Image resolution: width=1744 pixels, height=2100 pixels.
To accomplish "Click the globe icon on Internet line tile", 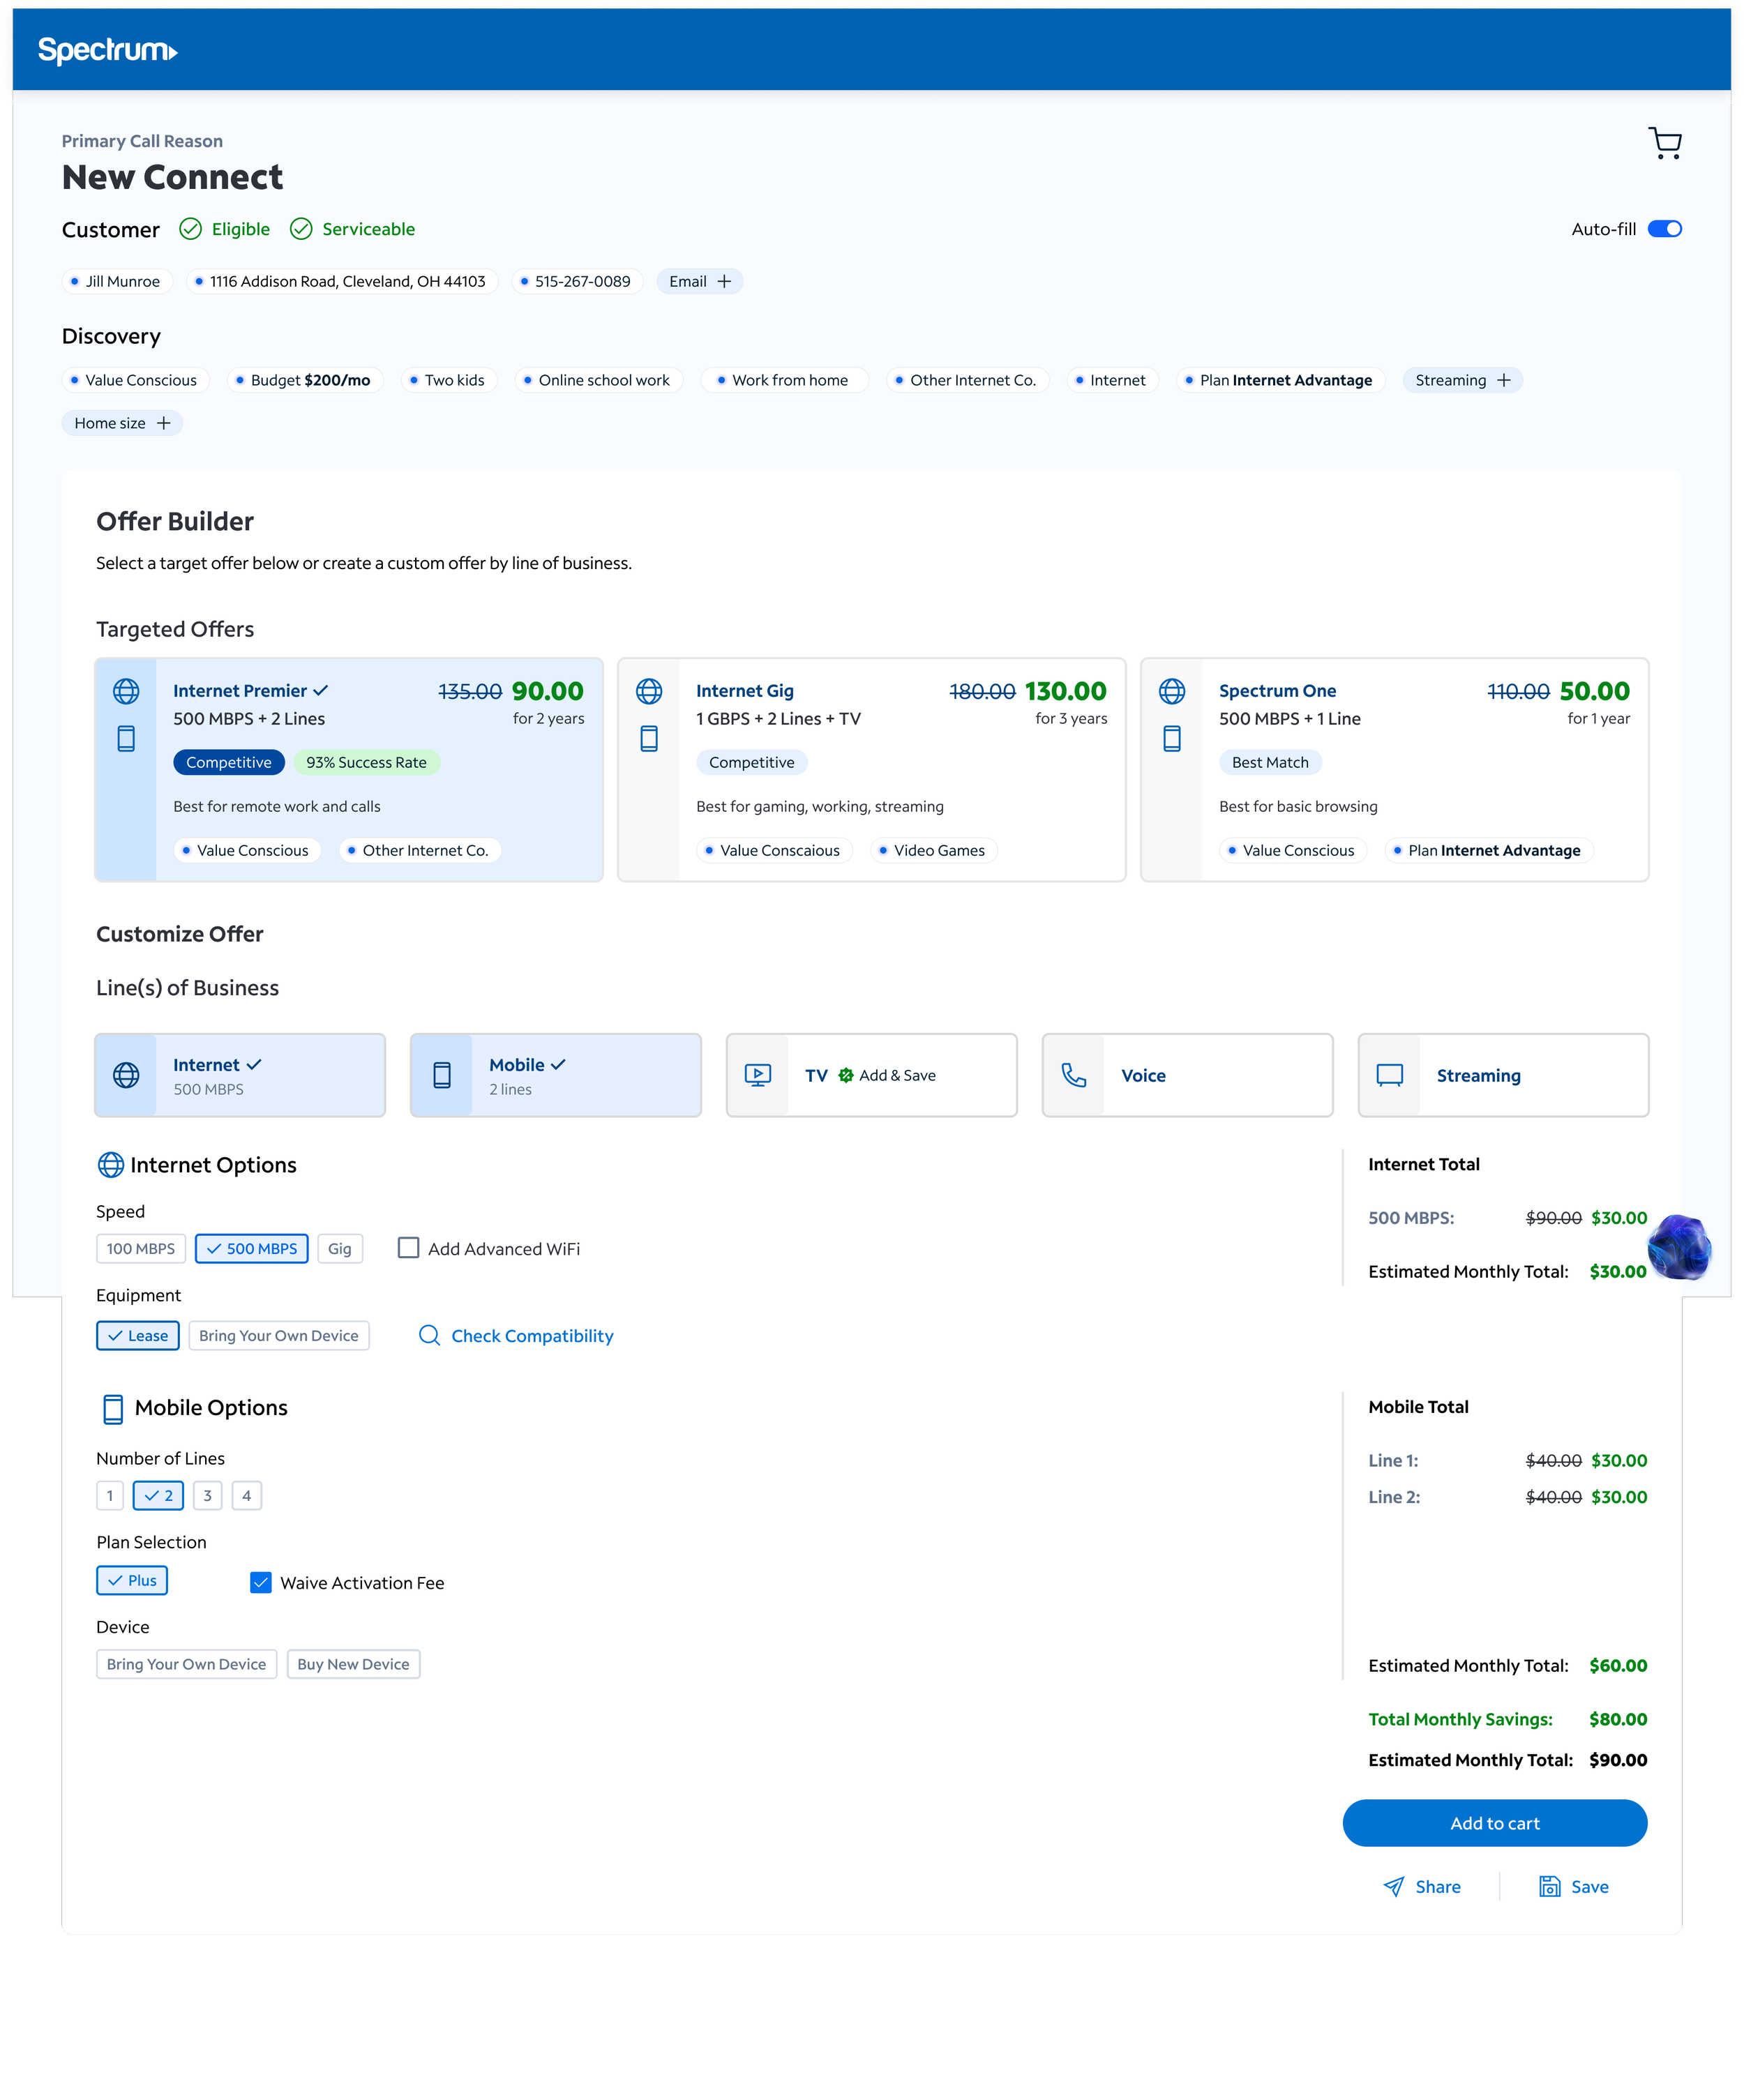I will pyautogui.click(x=126, y=1076).
